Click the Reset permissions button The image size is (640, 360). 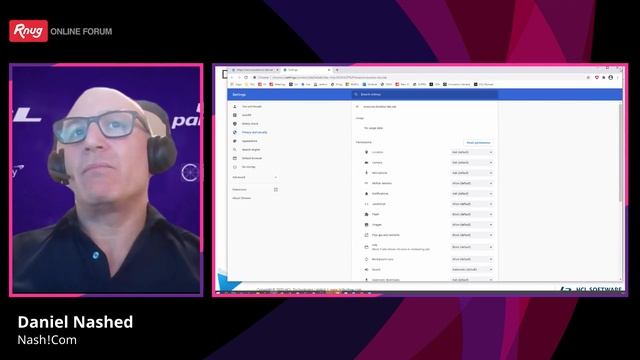pos(478,143)
